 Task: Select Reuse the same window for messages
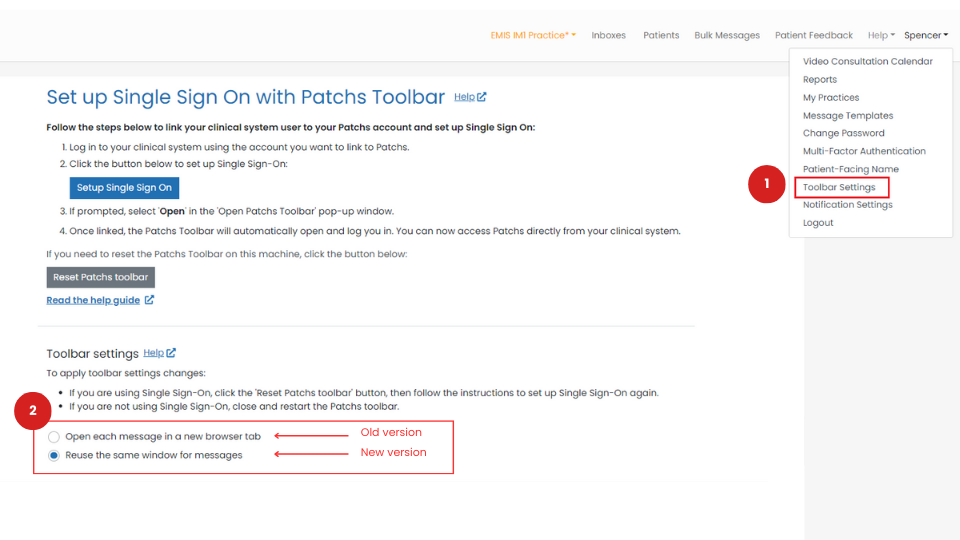[x=54, y=456]
